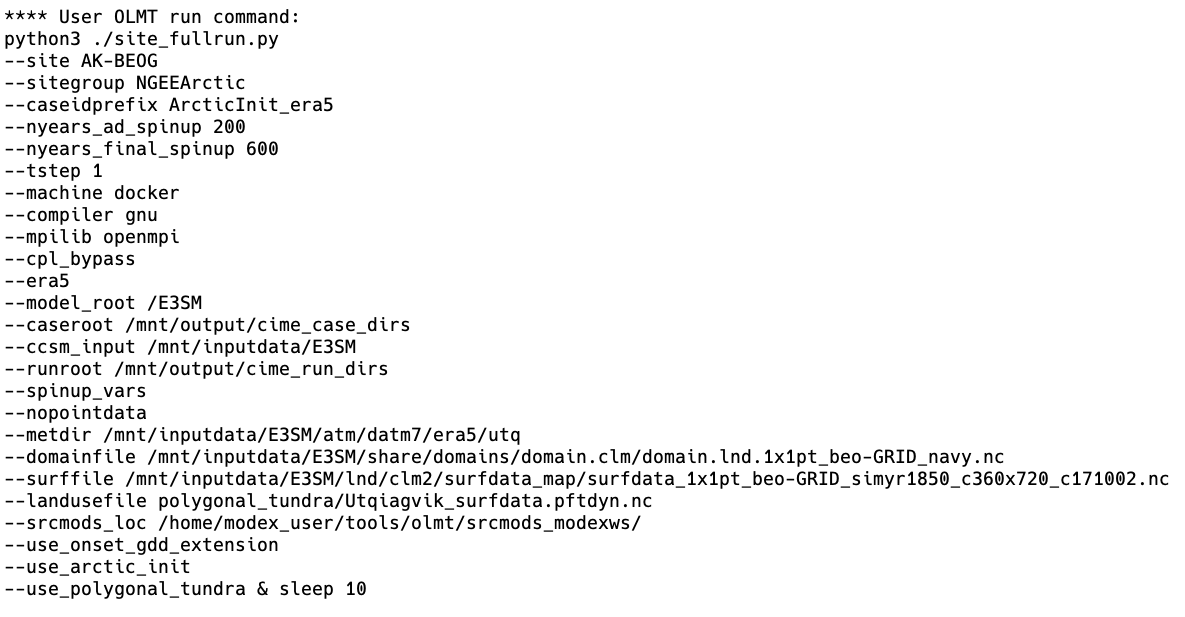
Task: Click the --site AK-BEOG argument
Action: click(81, 61)
